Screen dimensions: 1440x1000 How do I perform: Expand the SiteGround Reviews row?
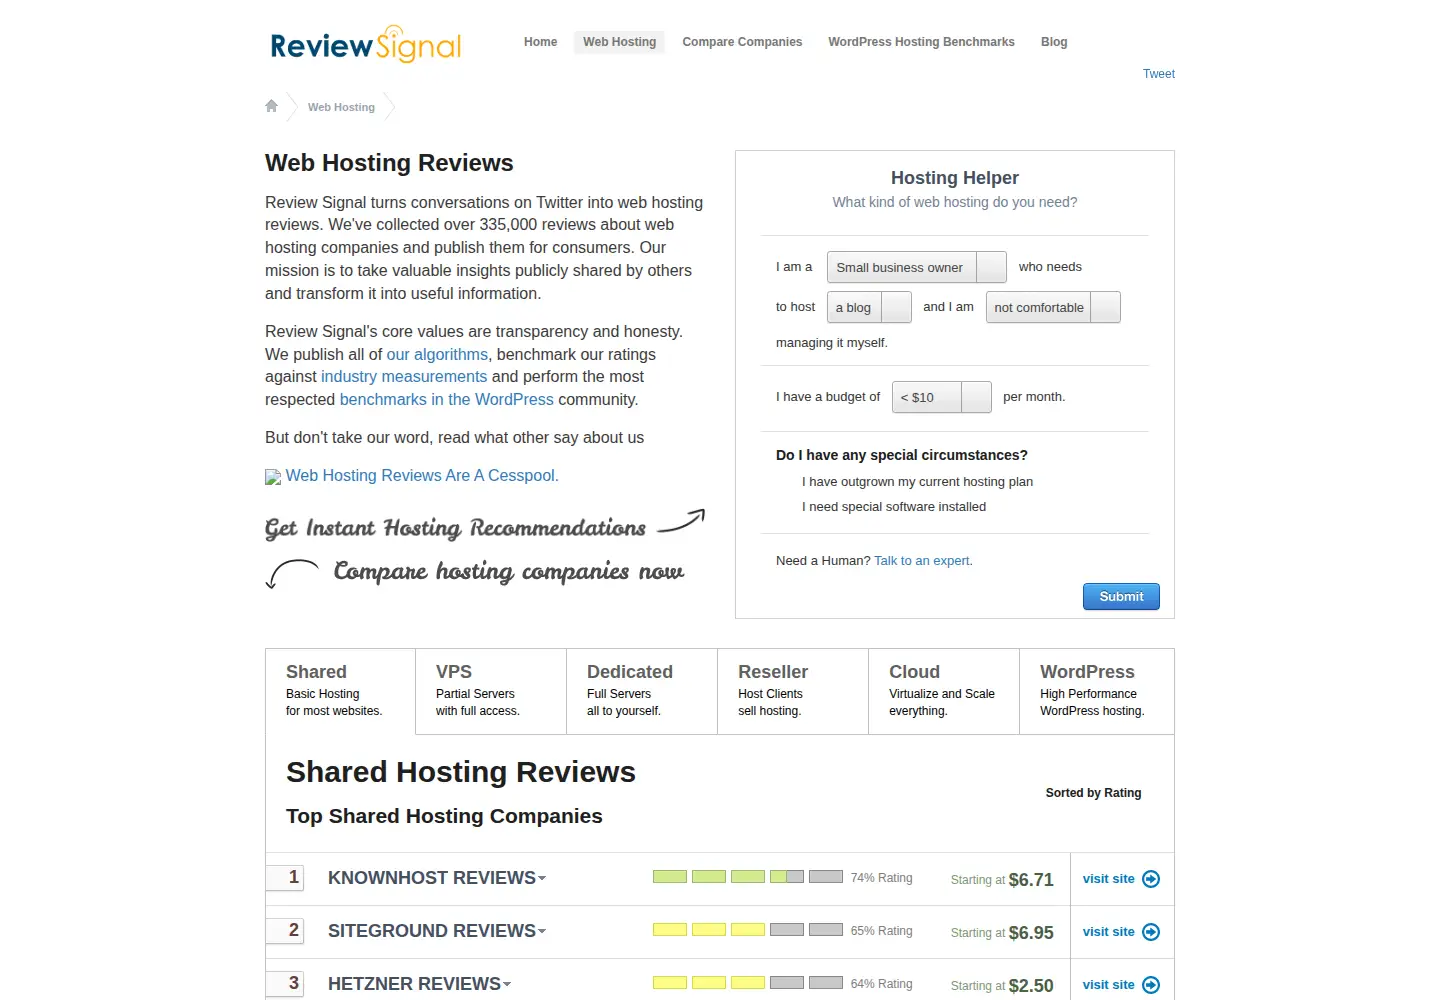pos(437,931)
